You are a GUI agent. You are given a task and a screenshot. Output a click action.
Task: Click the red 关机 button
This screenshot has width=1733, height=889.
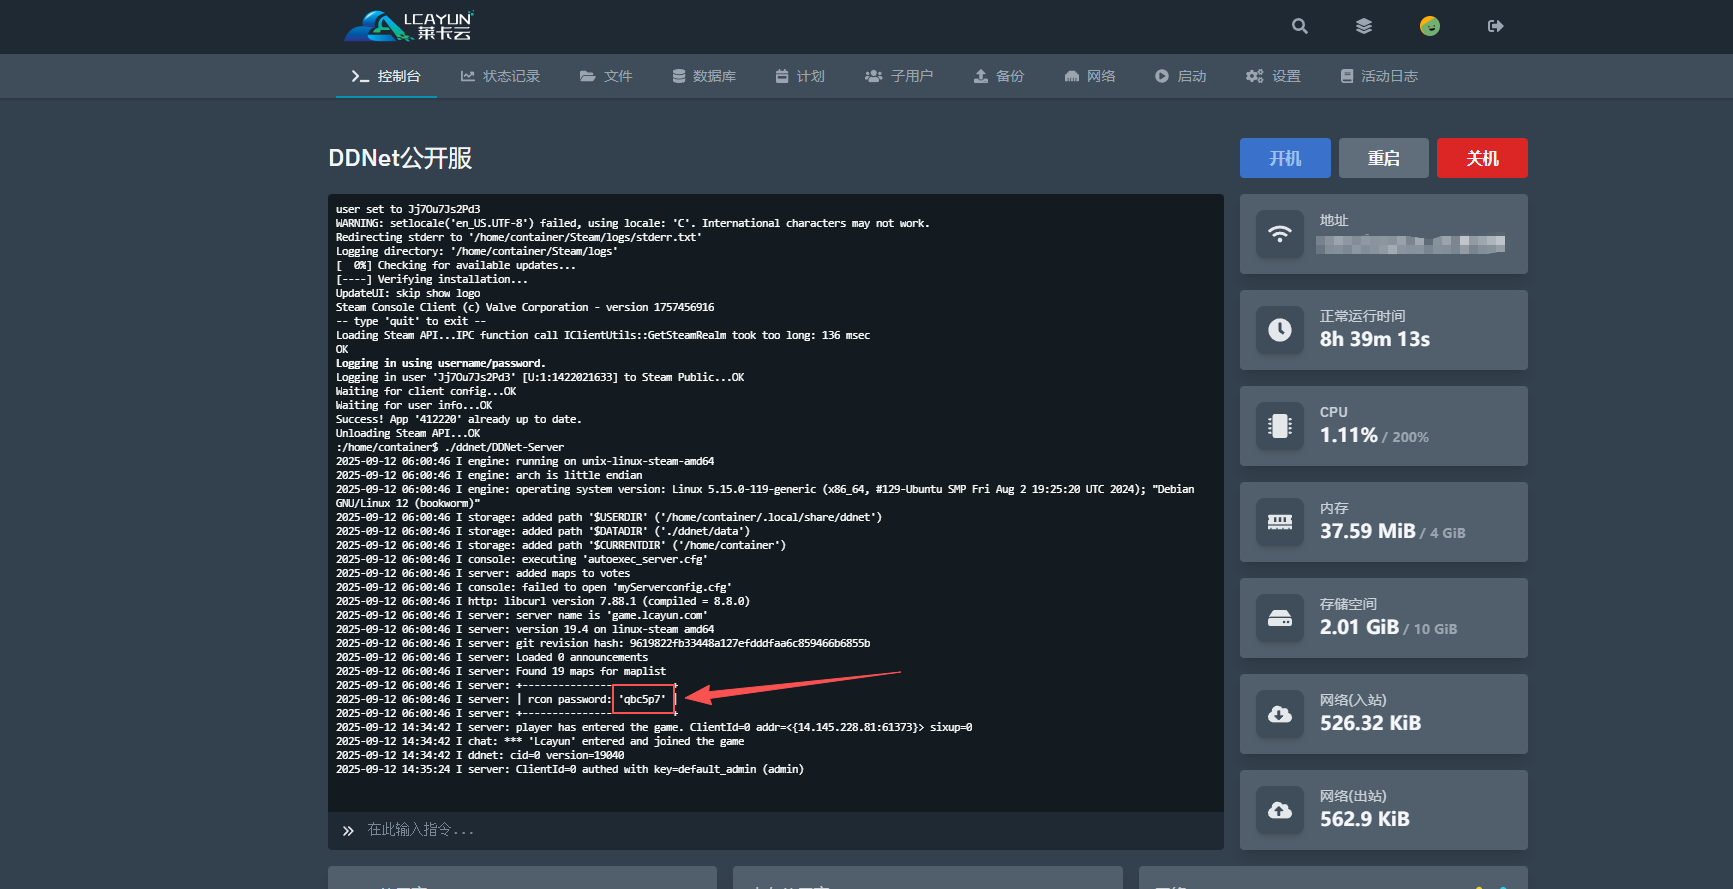1482,158
